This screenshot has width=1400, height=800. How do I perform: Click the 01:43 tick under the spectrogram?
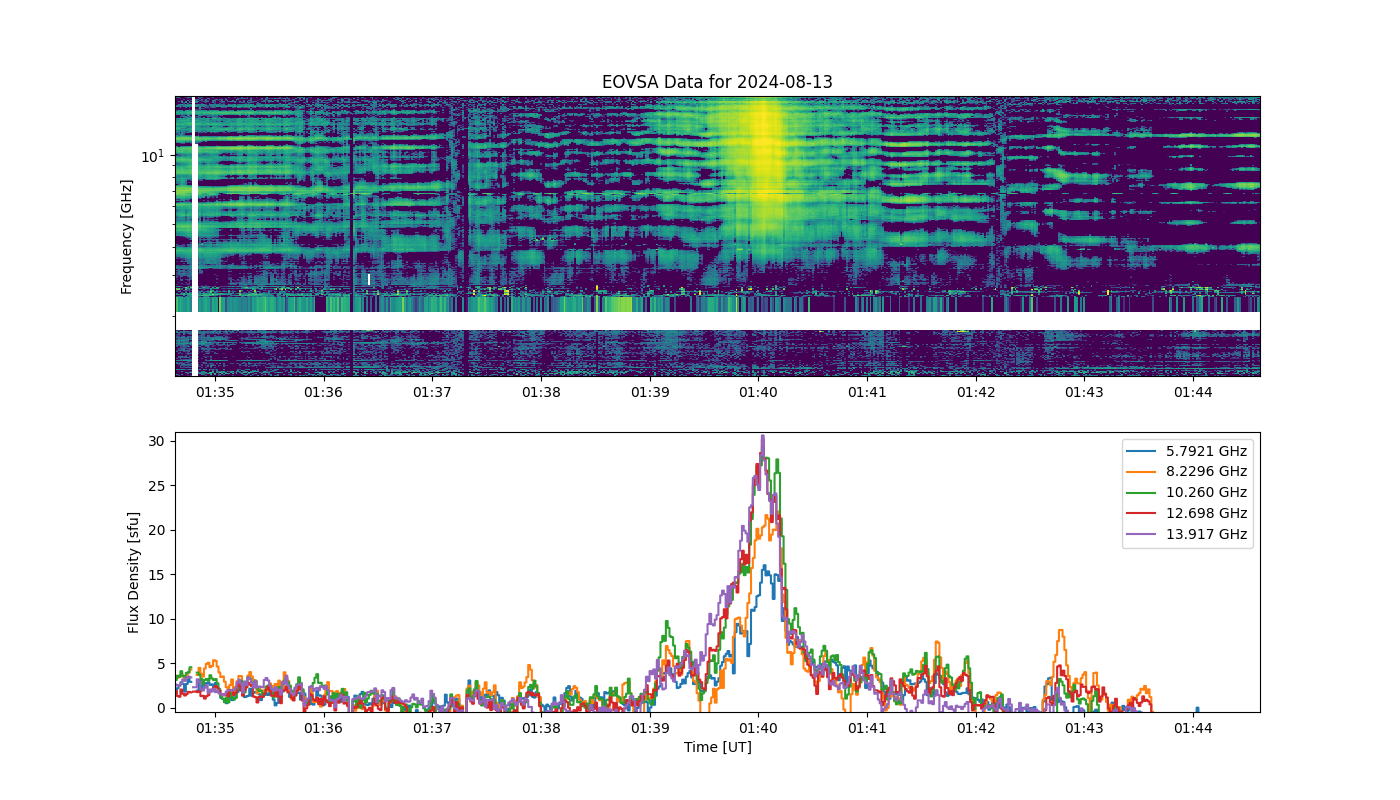(1085, 393)
